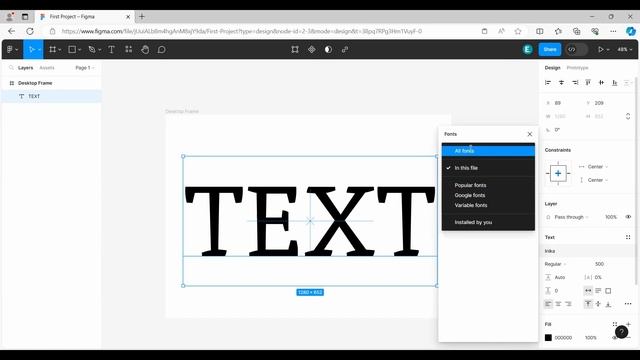
Task: Select the Pen tool
Action: (x=92, y=49)
